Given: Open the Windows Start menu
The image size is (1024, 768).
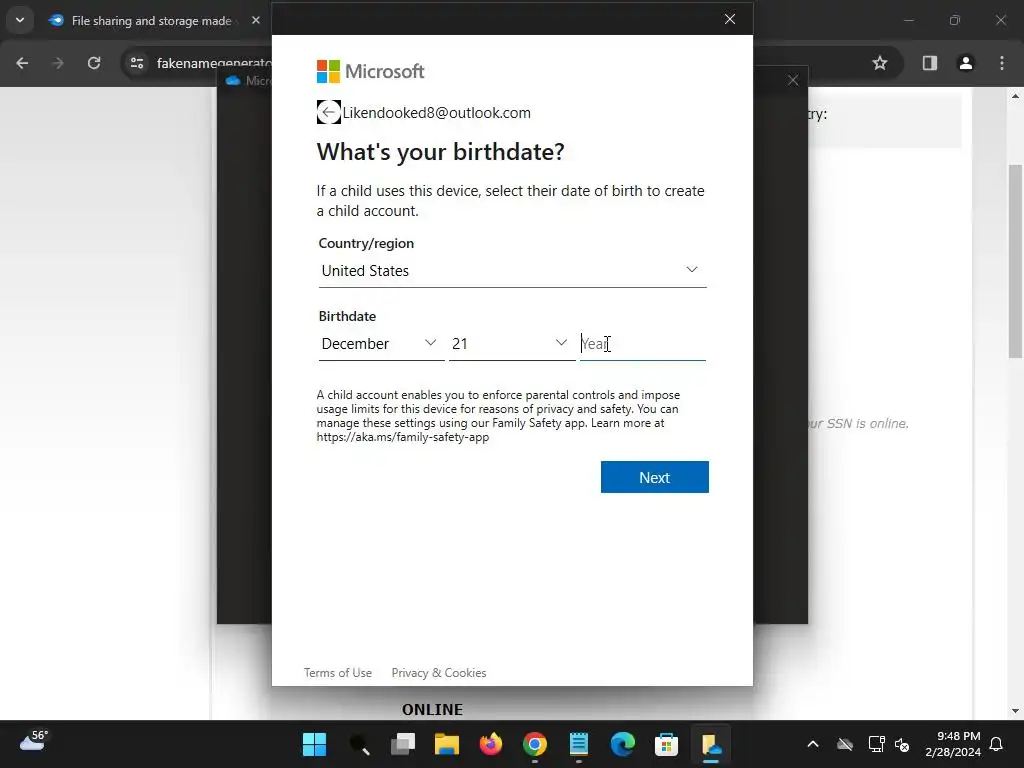Looking at the screenshot, I should (x=315, y=744).
